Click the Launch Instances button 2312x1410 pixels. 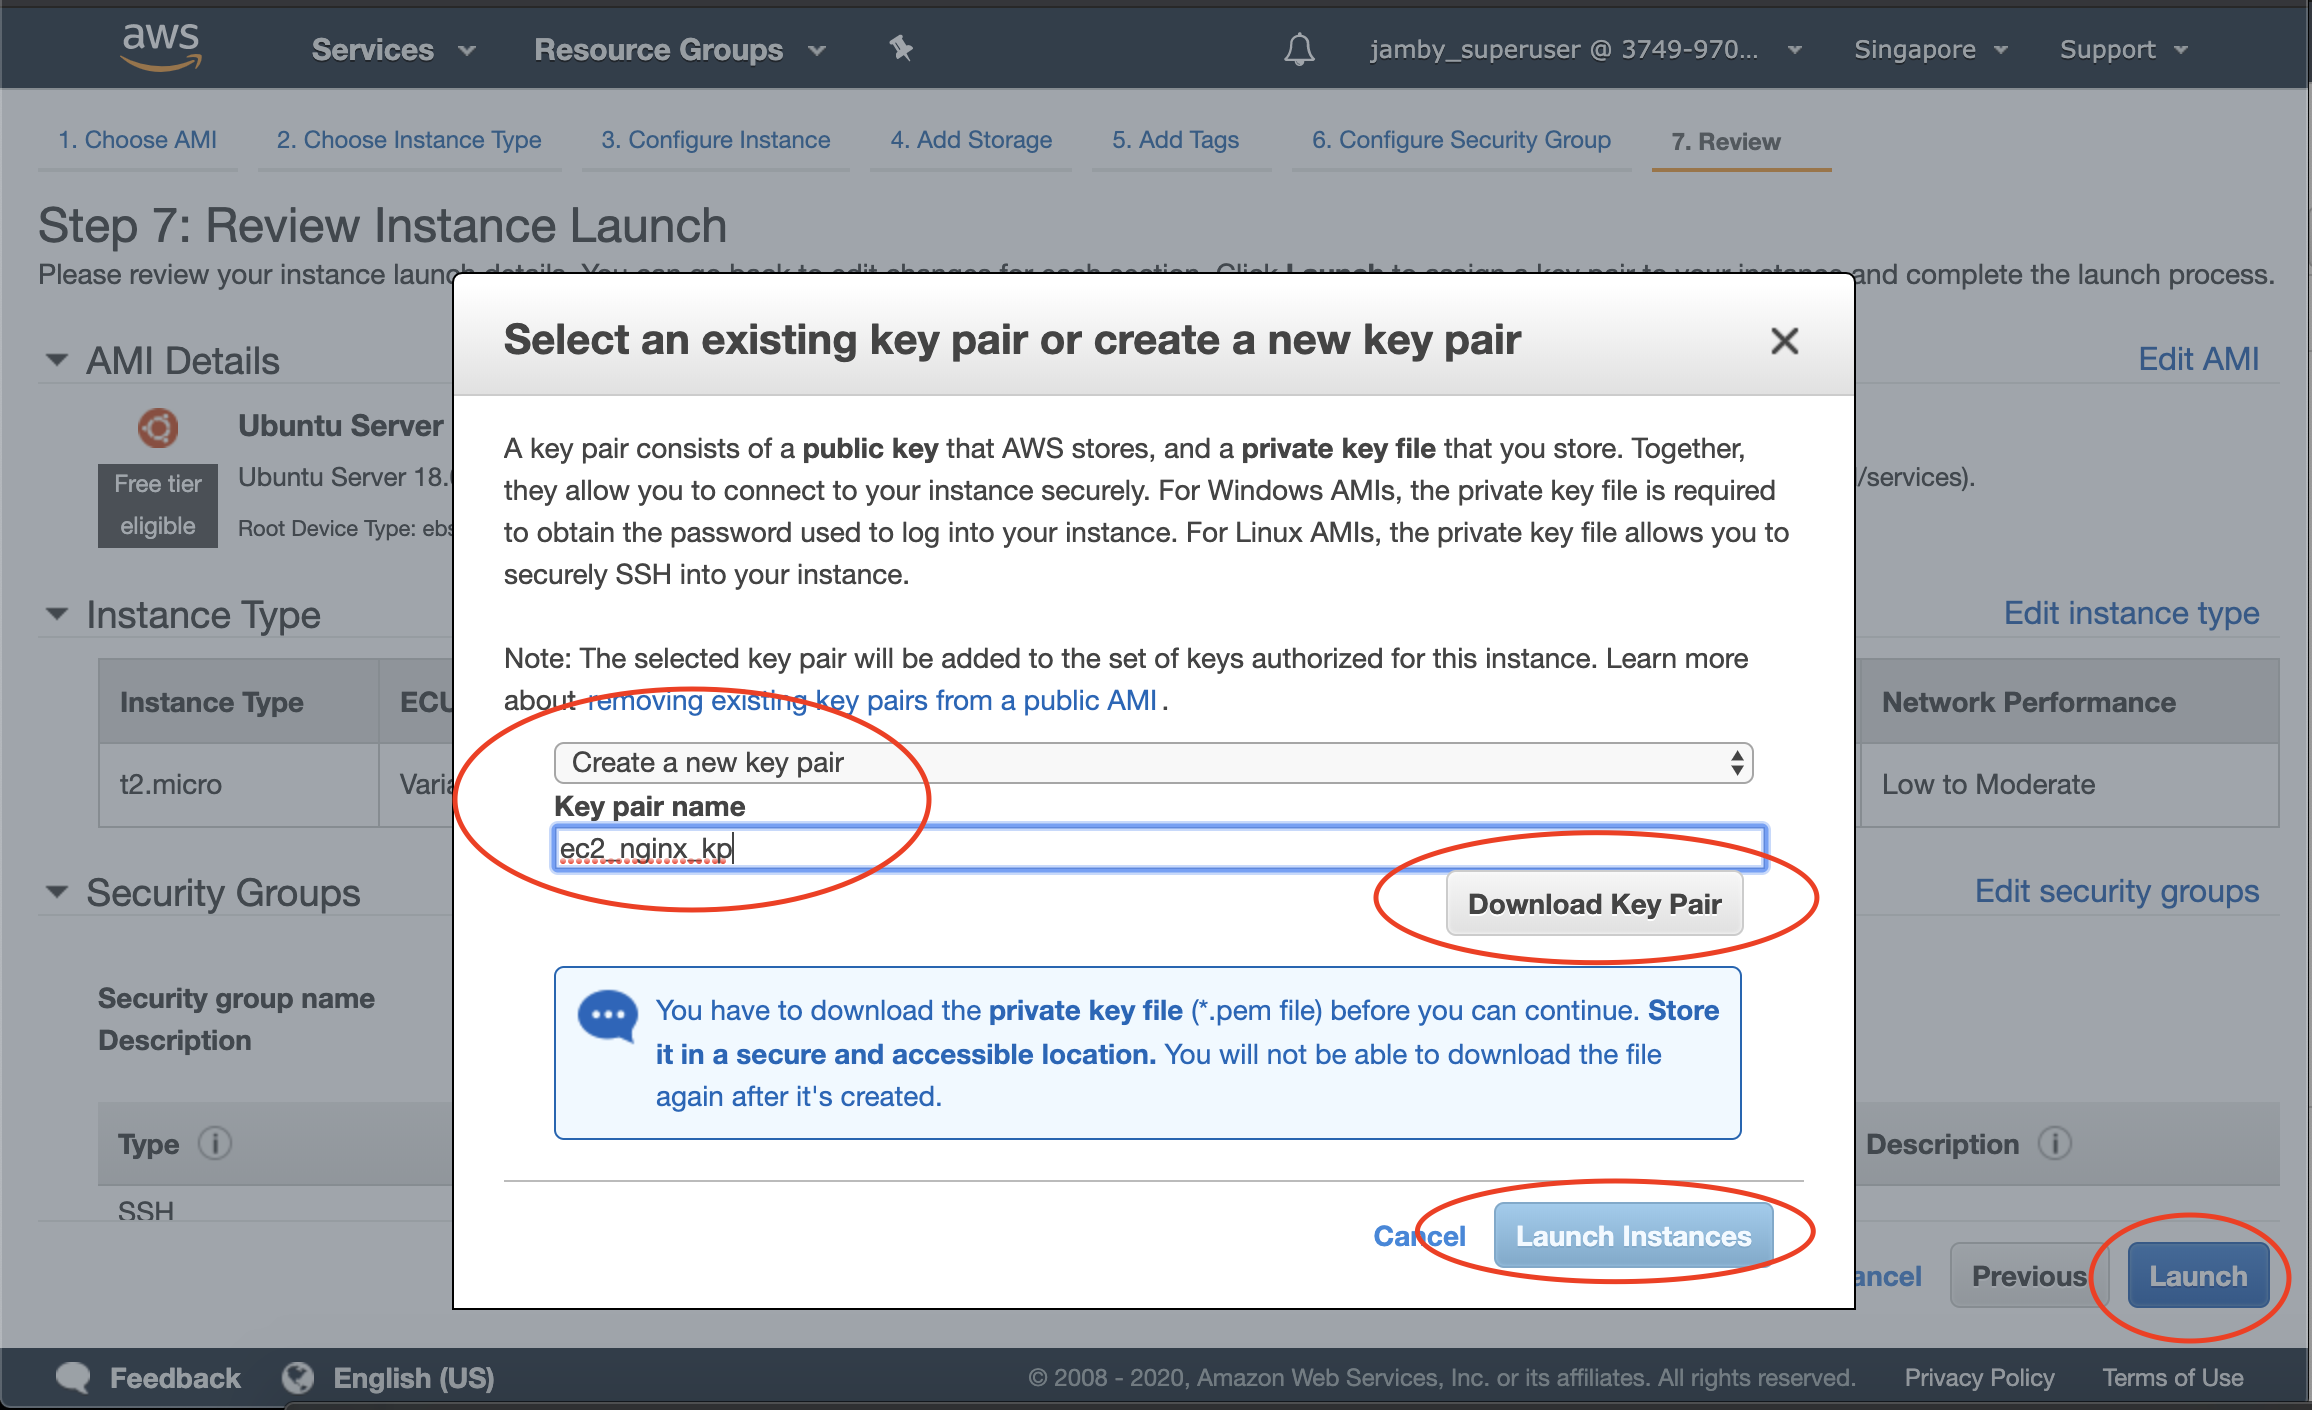[x=1632, y=1236]
